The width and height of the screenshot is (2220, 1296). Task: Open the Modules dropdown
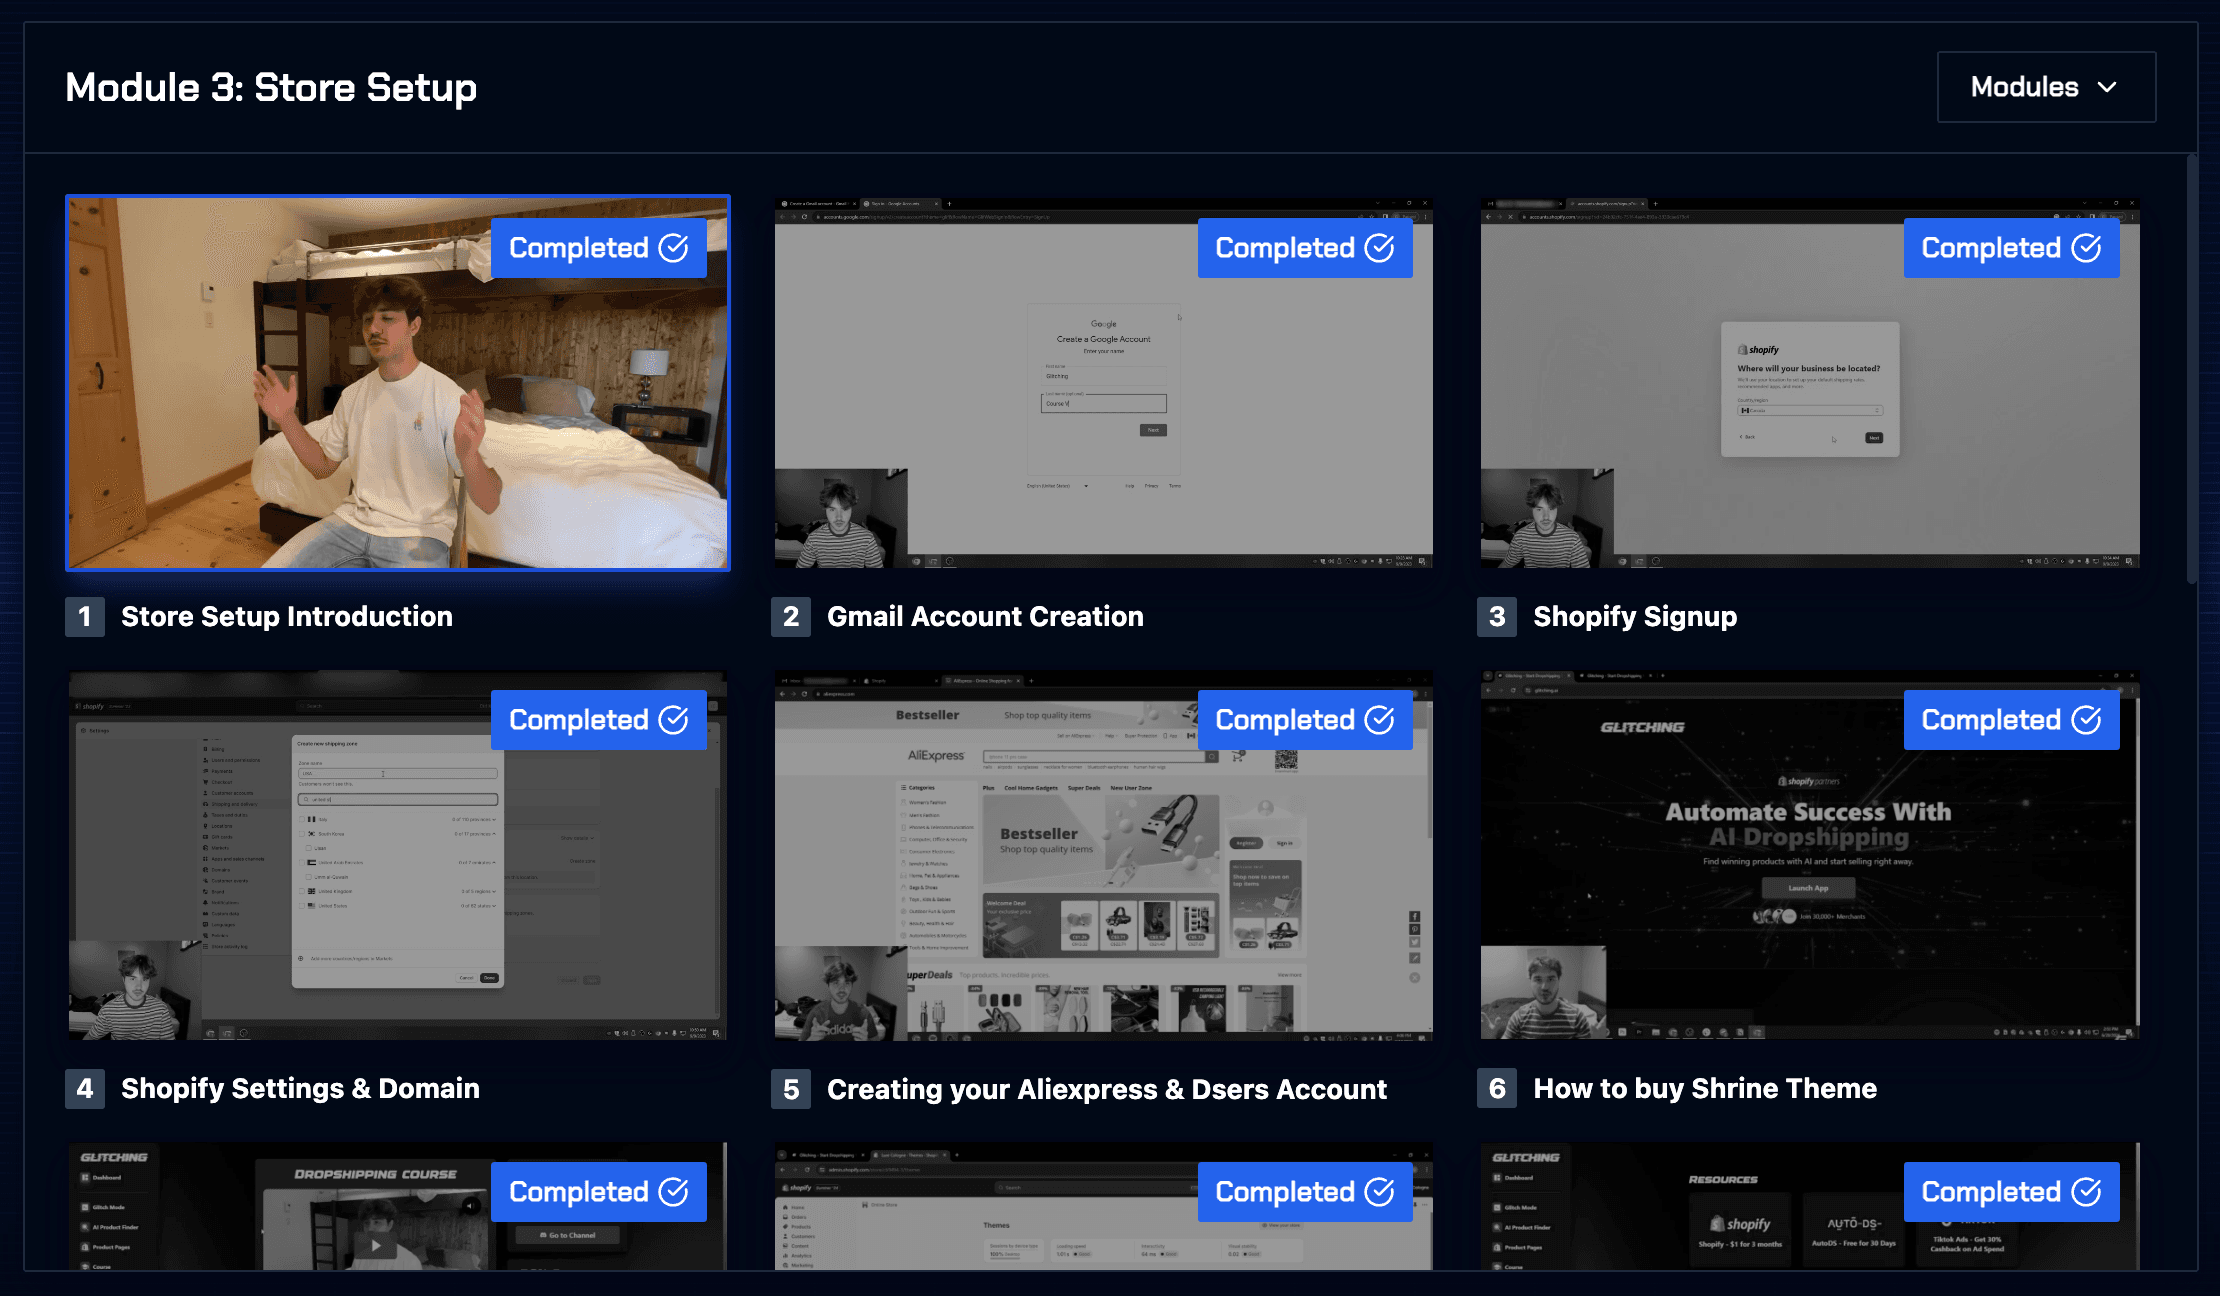point(2046,87)
